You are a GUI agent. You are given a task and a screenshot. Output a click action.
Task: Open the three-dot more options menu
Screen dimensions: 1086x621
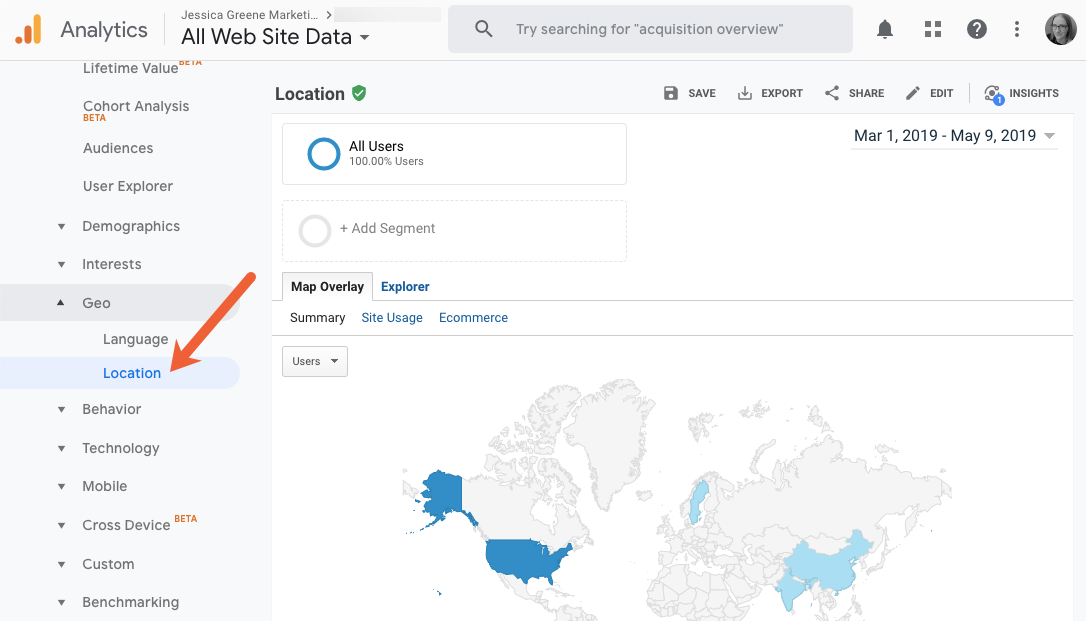click(1017, 29)
